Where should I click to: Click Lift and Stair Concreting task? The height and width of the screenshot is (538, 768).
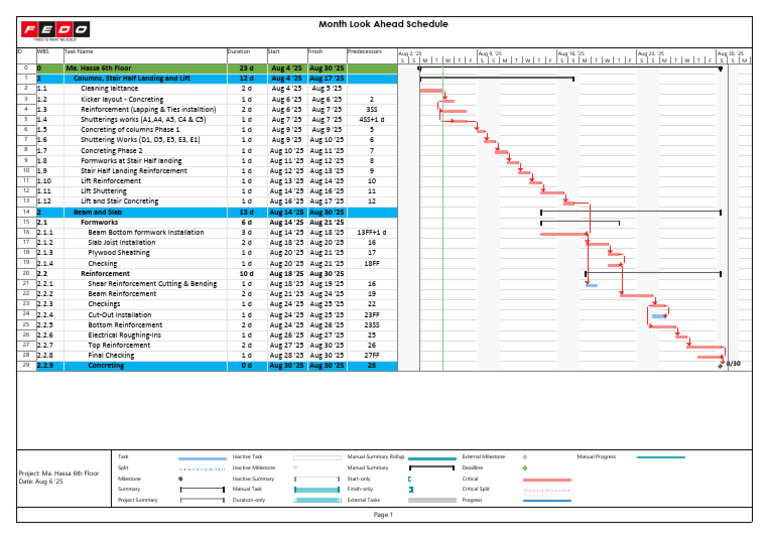pyautogui.click(x=120, y=201)
